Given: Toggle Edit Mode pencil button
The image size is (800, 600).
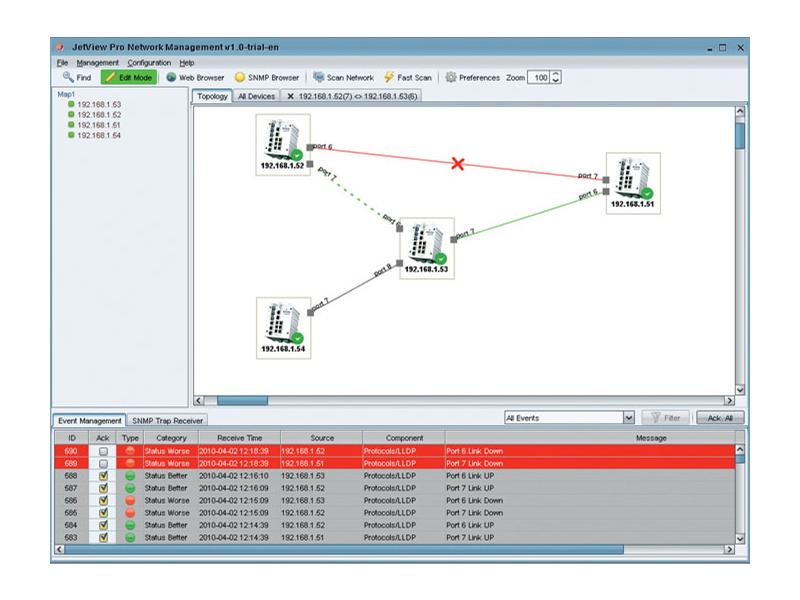Looking at the screenshot, I should (129, 78).
